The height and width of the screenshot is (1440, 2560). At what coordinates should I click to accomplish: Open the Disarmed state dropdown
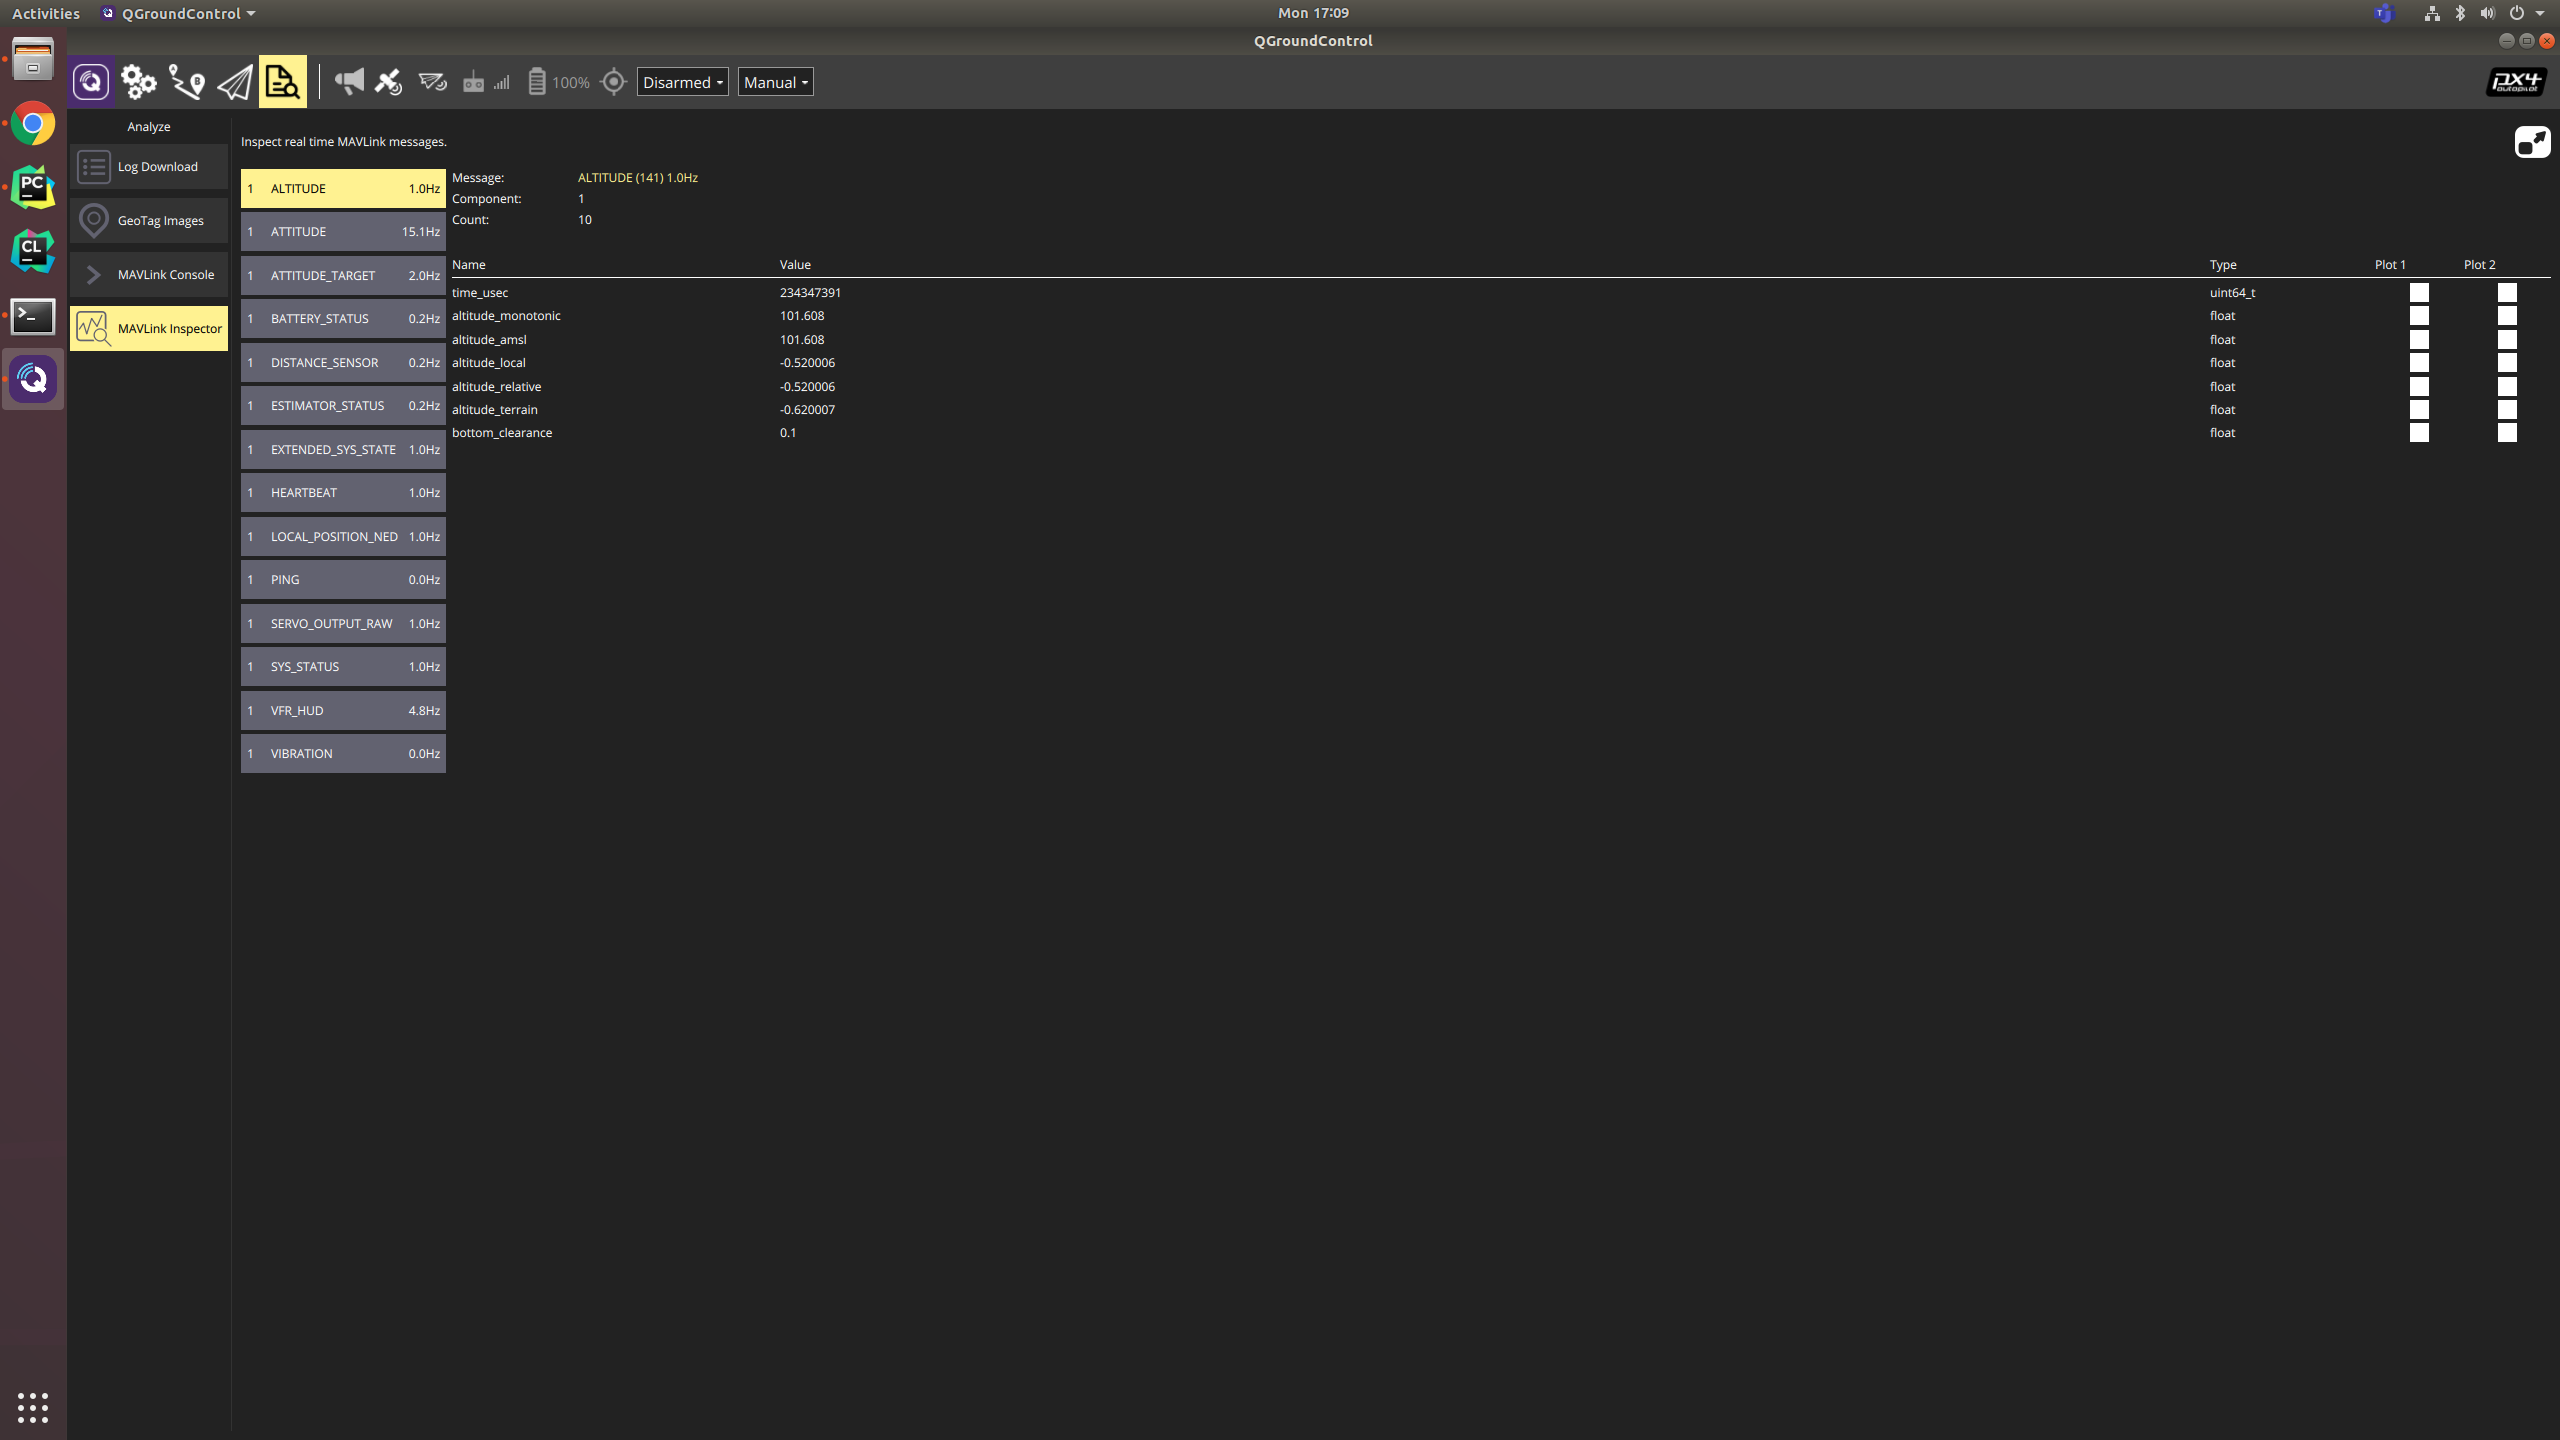pos(682,82)
